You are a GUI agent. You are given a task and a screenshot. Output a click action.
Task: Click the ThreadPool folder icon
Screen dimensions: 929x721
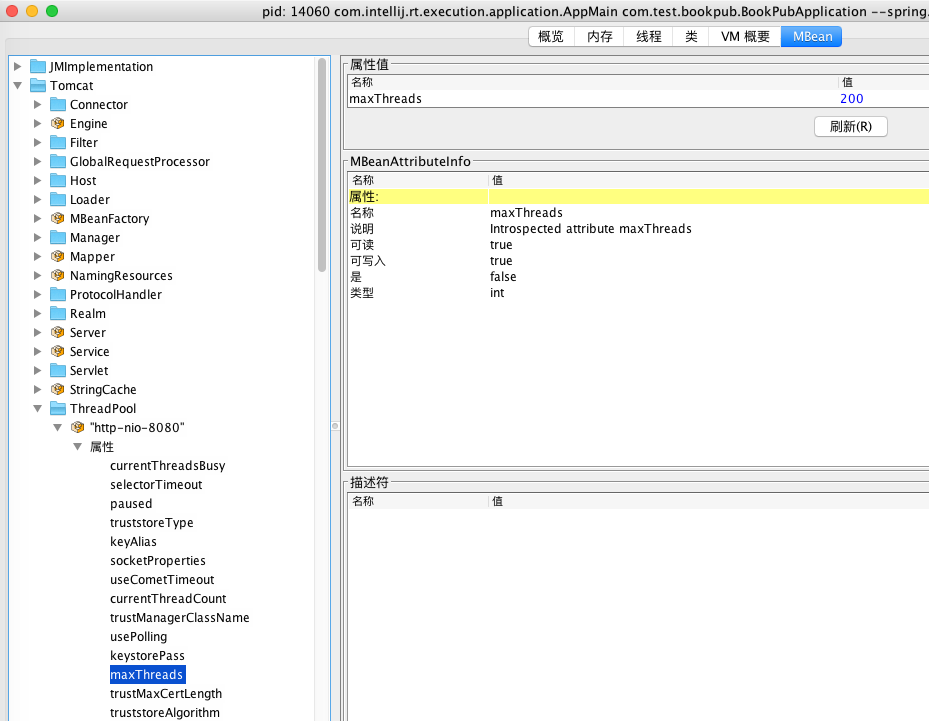pos(58,409)
